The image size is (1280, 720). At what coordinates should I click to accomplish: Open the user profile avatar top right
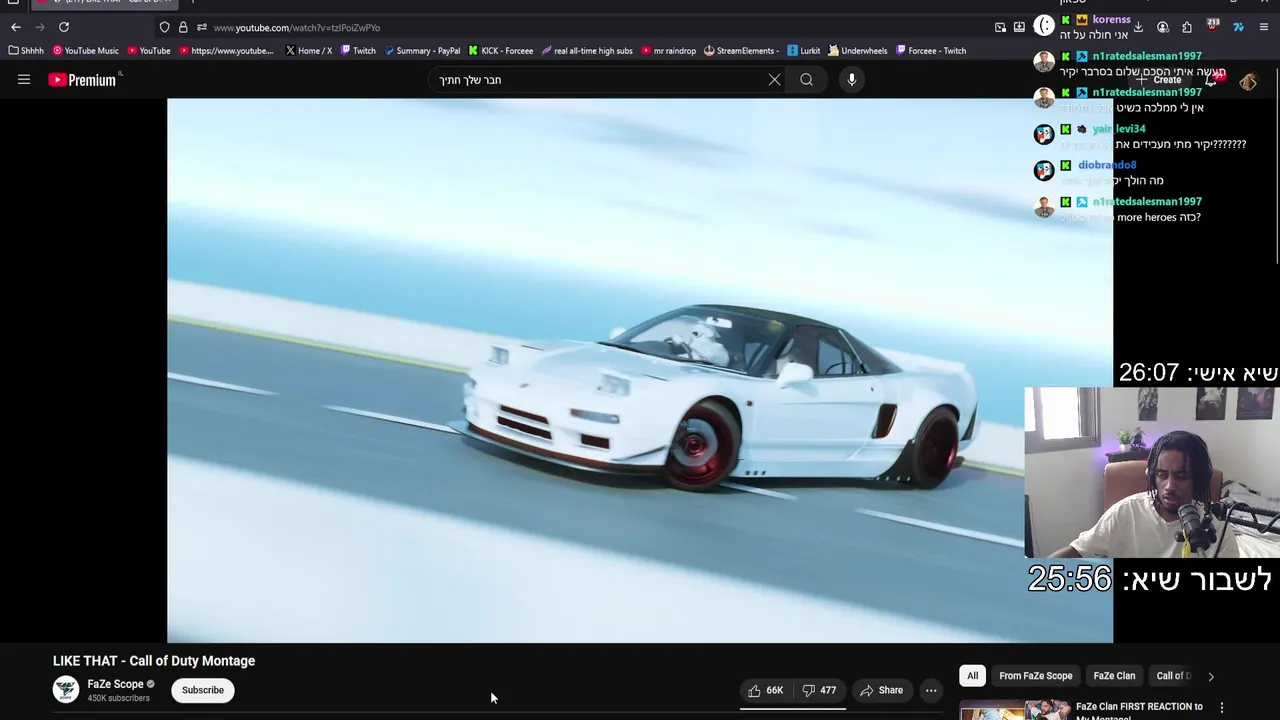pos(1248,81)
